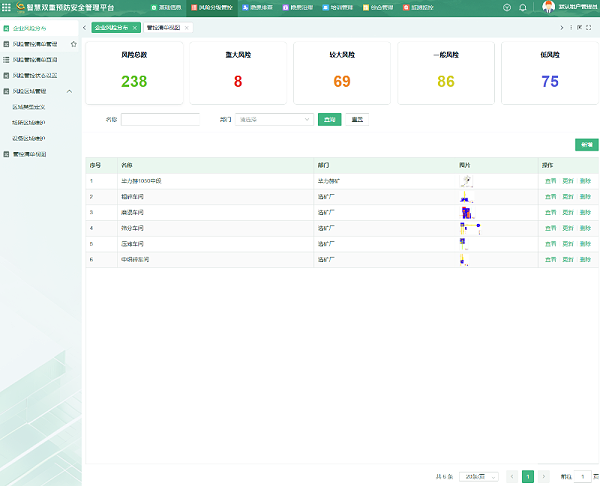Edit the row 5 entry
600x486 pixels.
568,244
